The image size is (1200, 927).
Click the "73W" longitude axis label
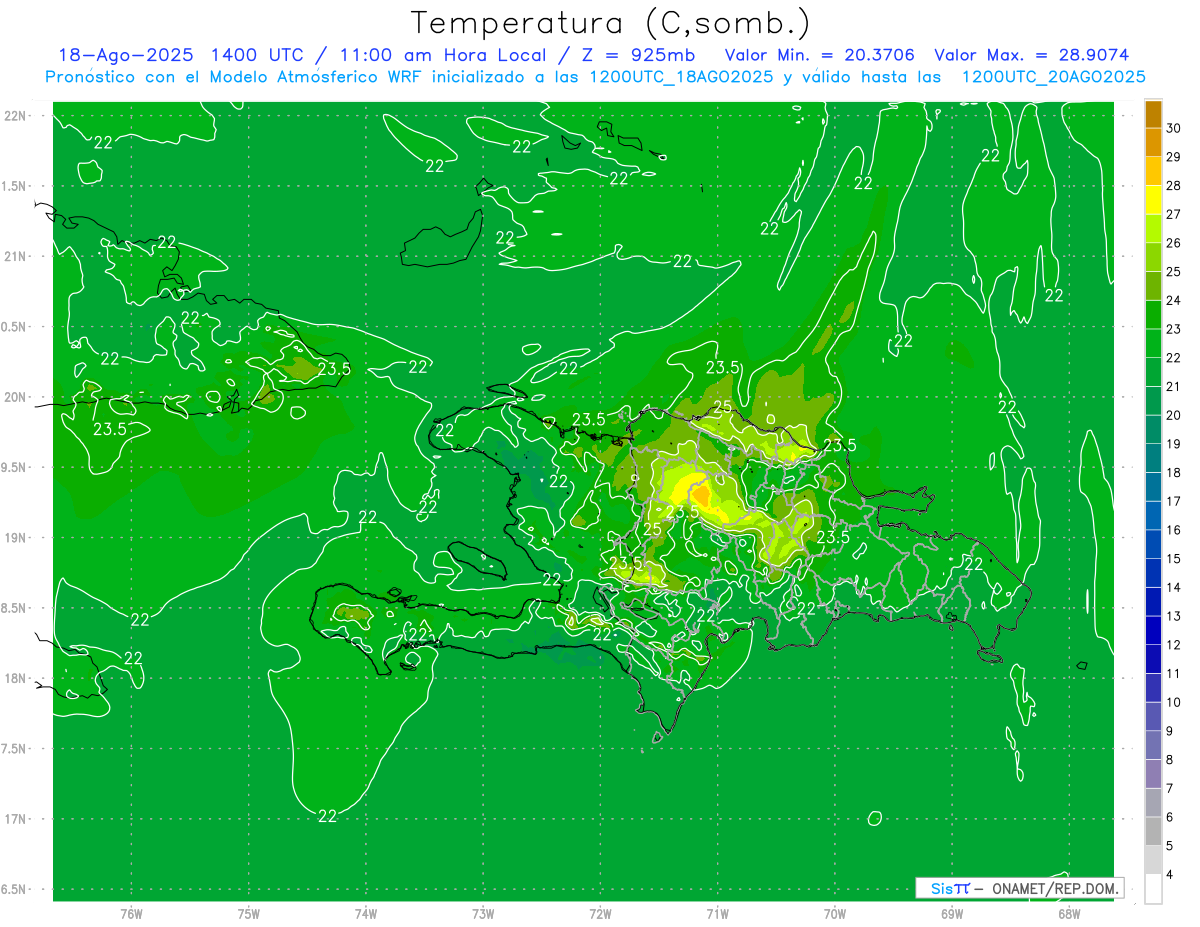coord(483,913)
